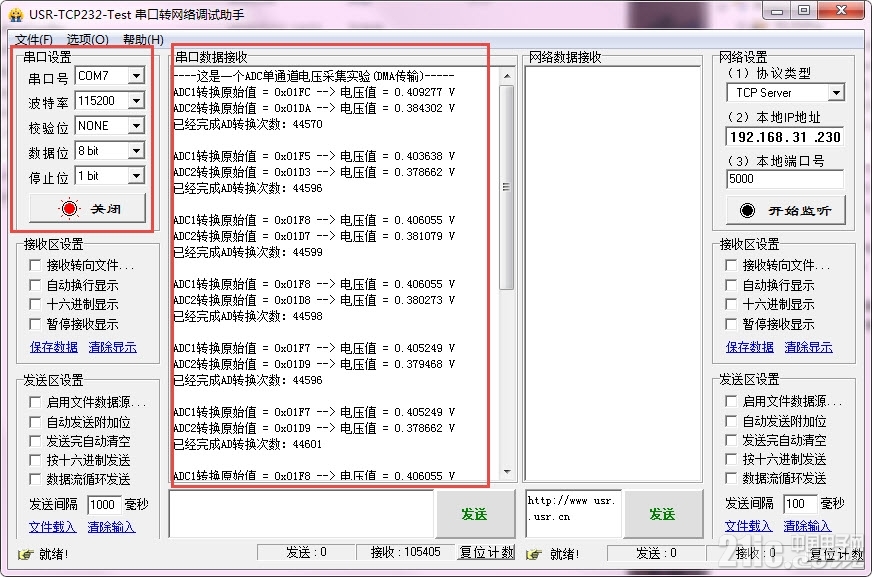Click the status text 接收 : 105405
872x577 pixels.
(x=405, y=553)
